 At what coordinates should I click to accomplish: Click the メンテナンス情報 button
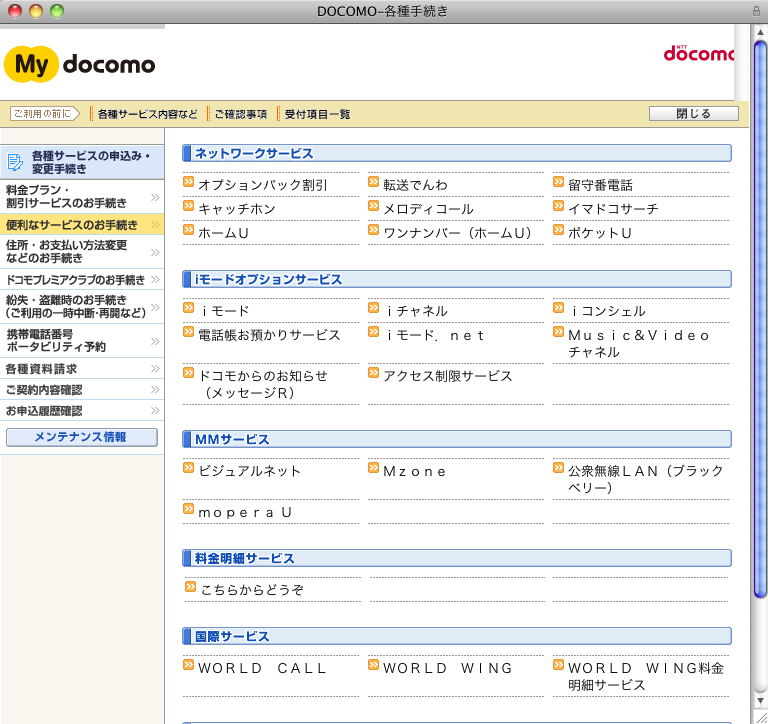(x=82, y=437)
